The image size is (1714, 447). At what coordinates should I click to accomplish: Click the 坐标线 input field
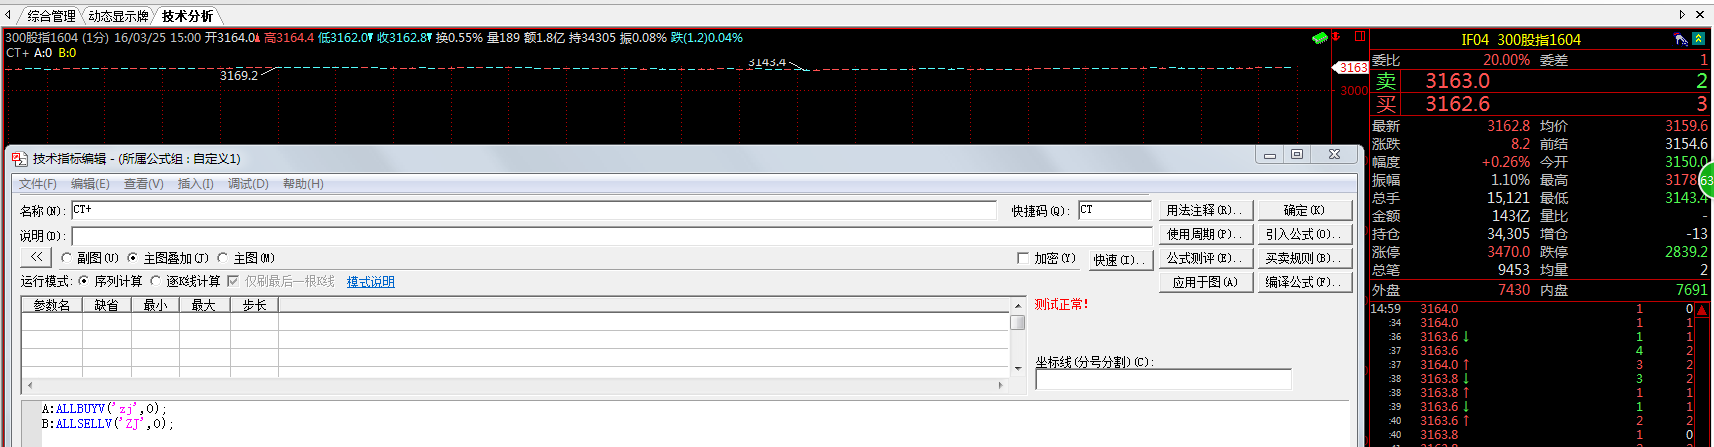tap(1163, 380)
